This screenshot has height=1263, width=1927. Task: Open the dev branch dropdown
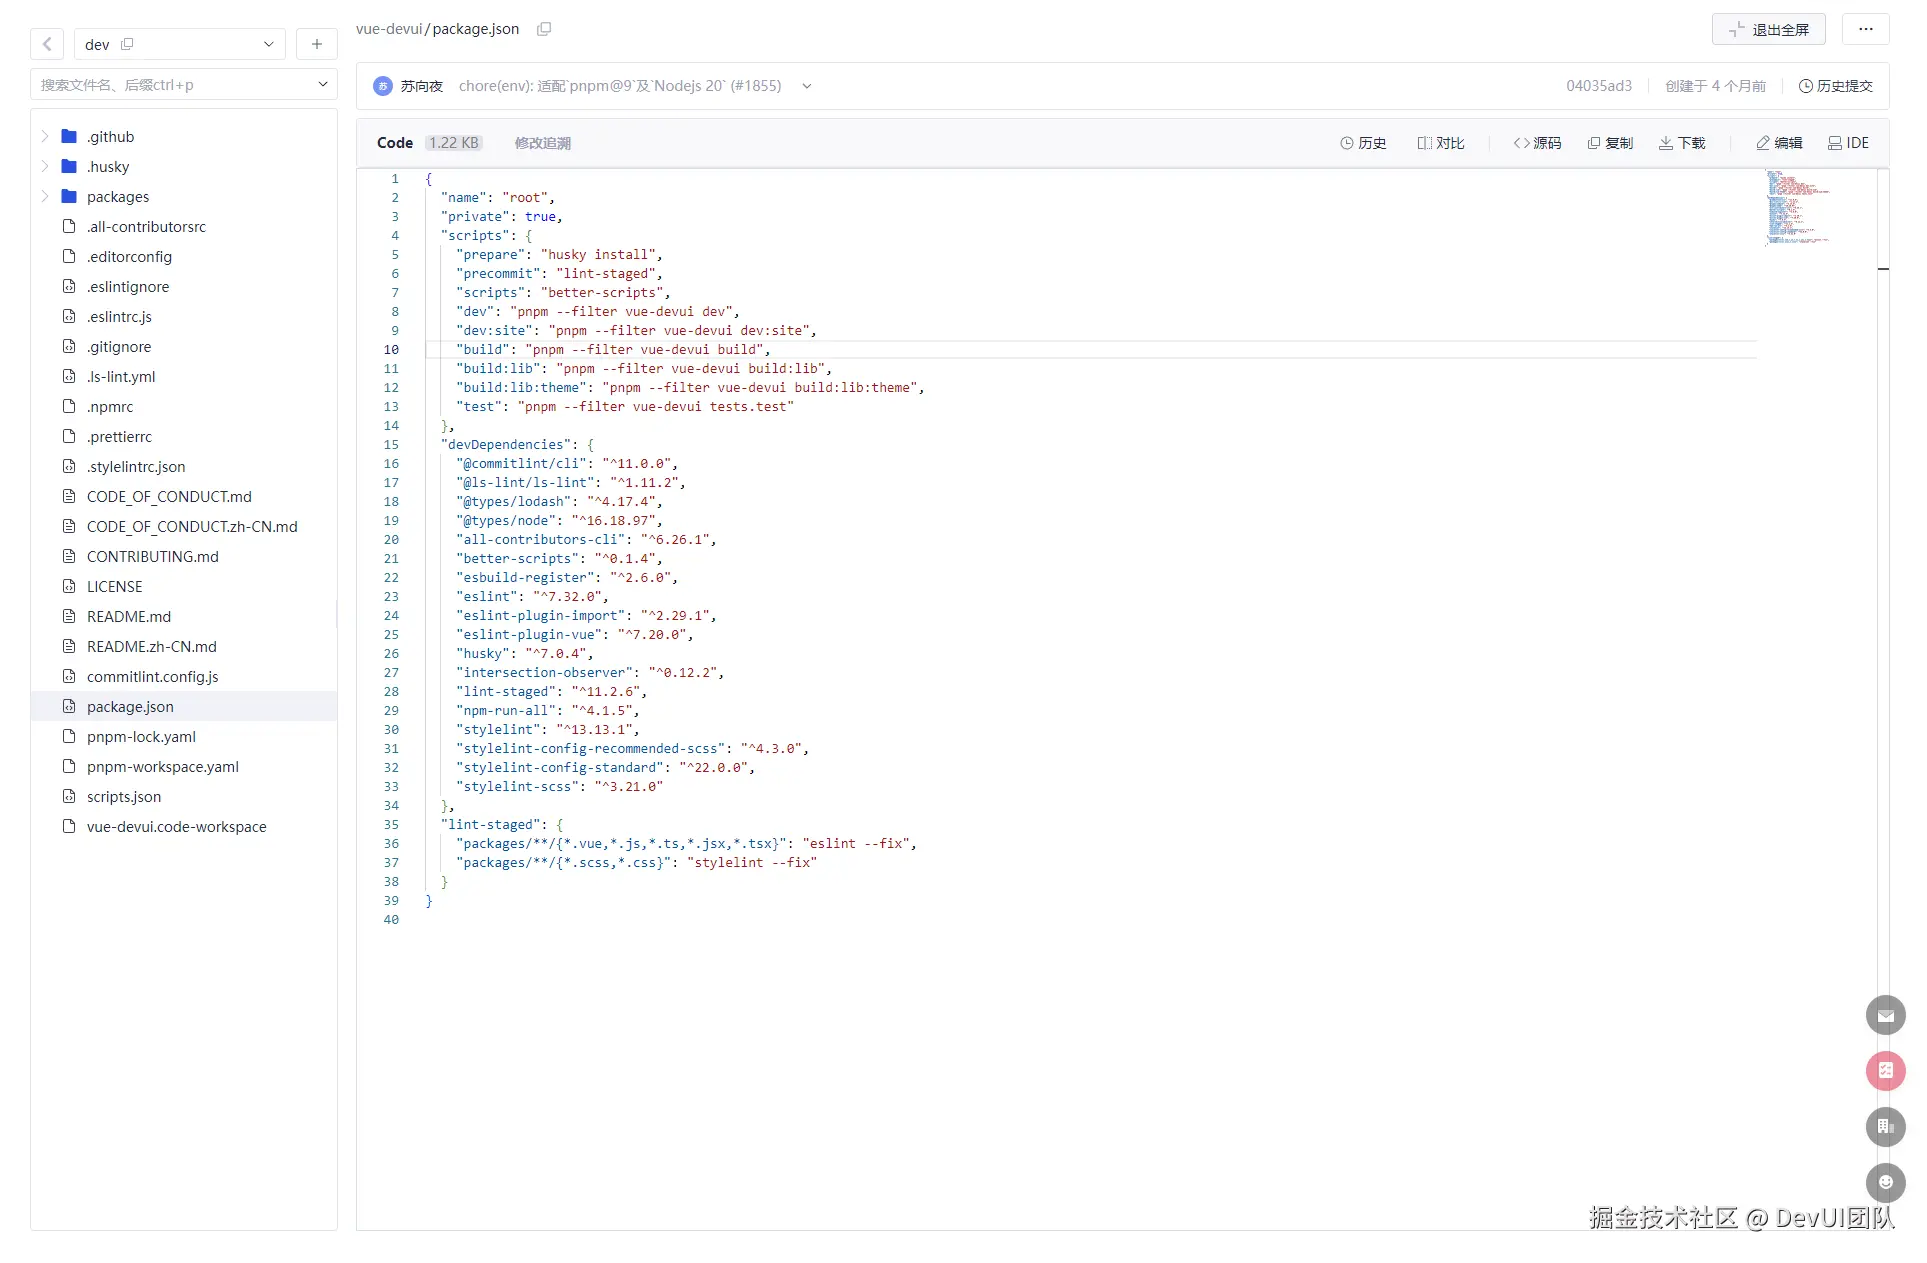point(268,44)
